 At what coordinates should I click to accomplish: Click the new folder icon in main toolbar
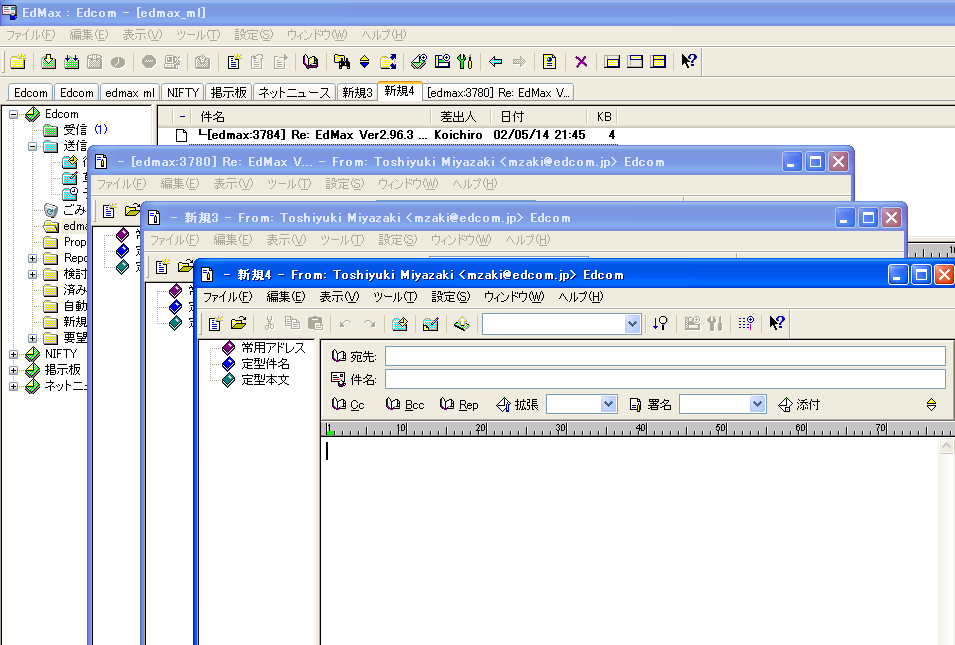tap(18, 62)
